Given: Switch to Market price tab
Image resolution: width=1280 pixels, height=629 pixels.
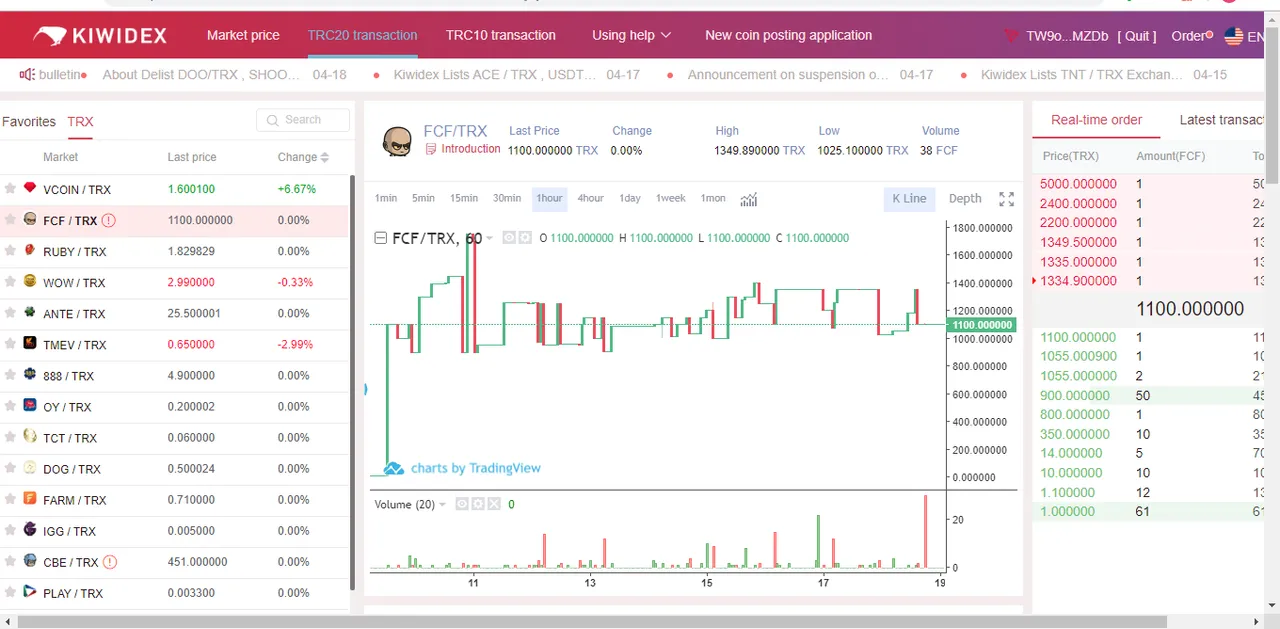Looking at the screenshot, I should pos(243,35).
